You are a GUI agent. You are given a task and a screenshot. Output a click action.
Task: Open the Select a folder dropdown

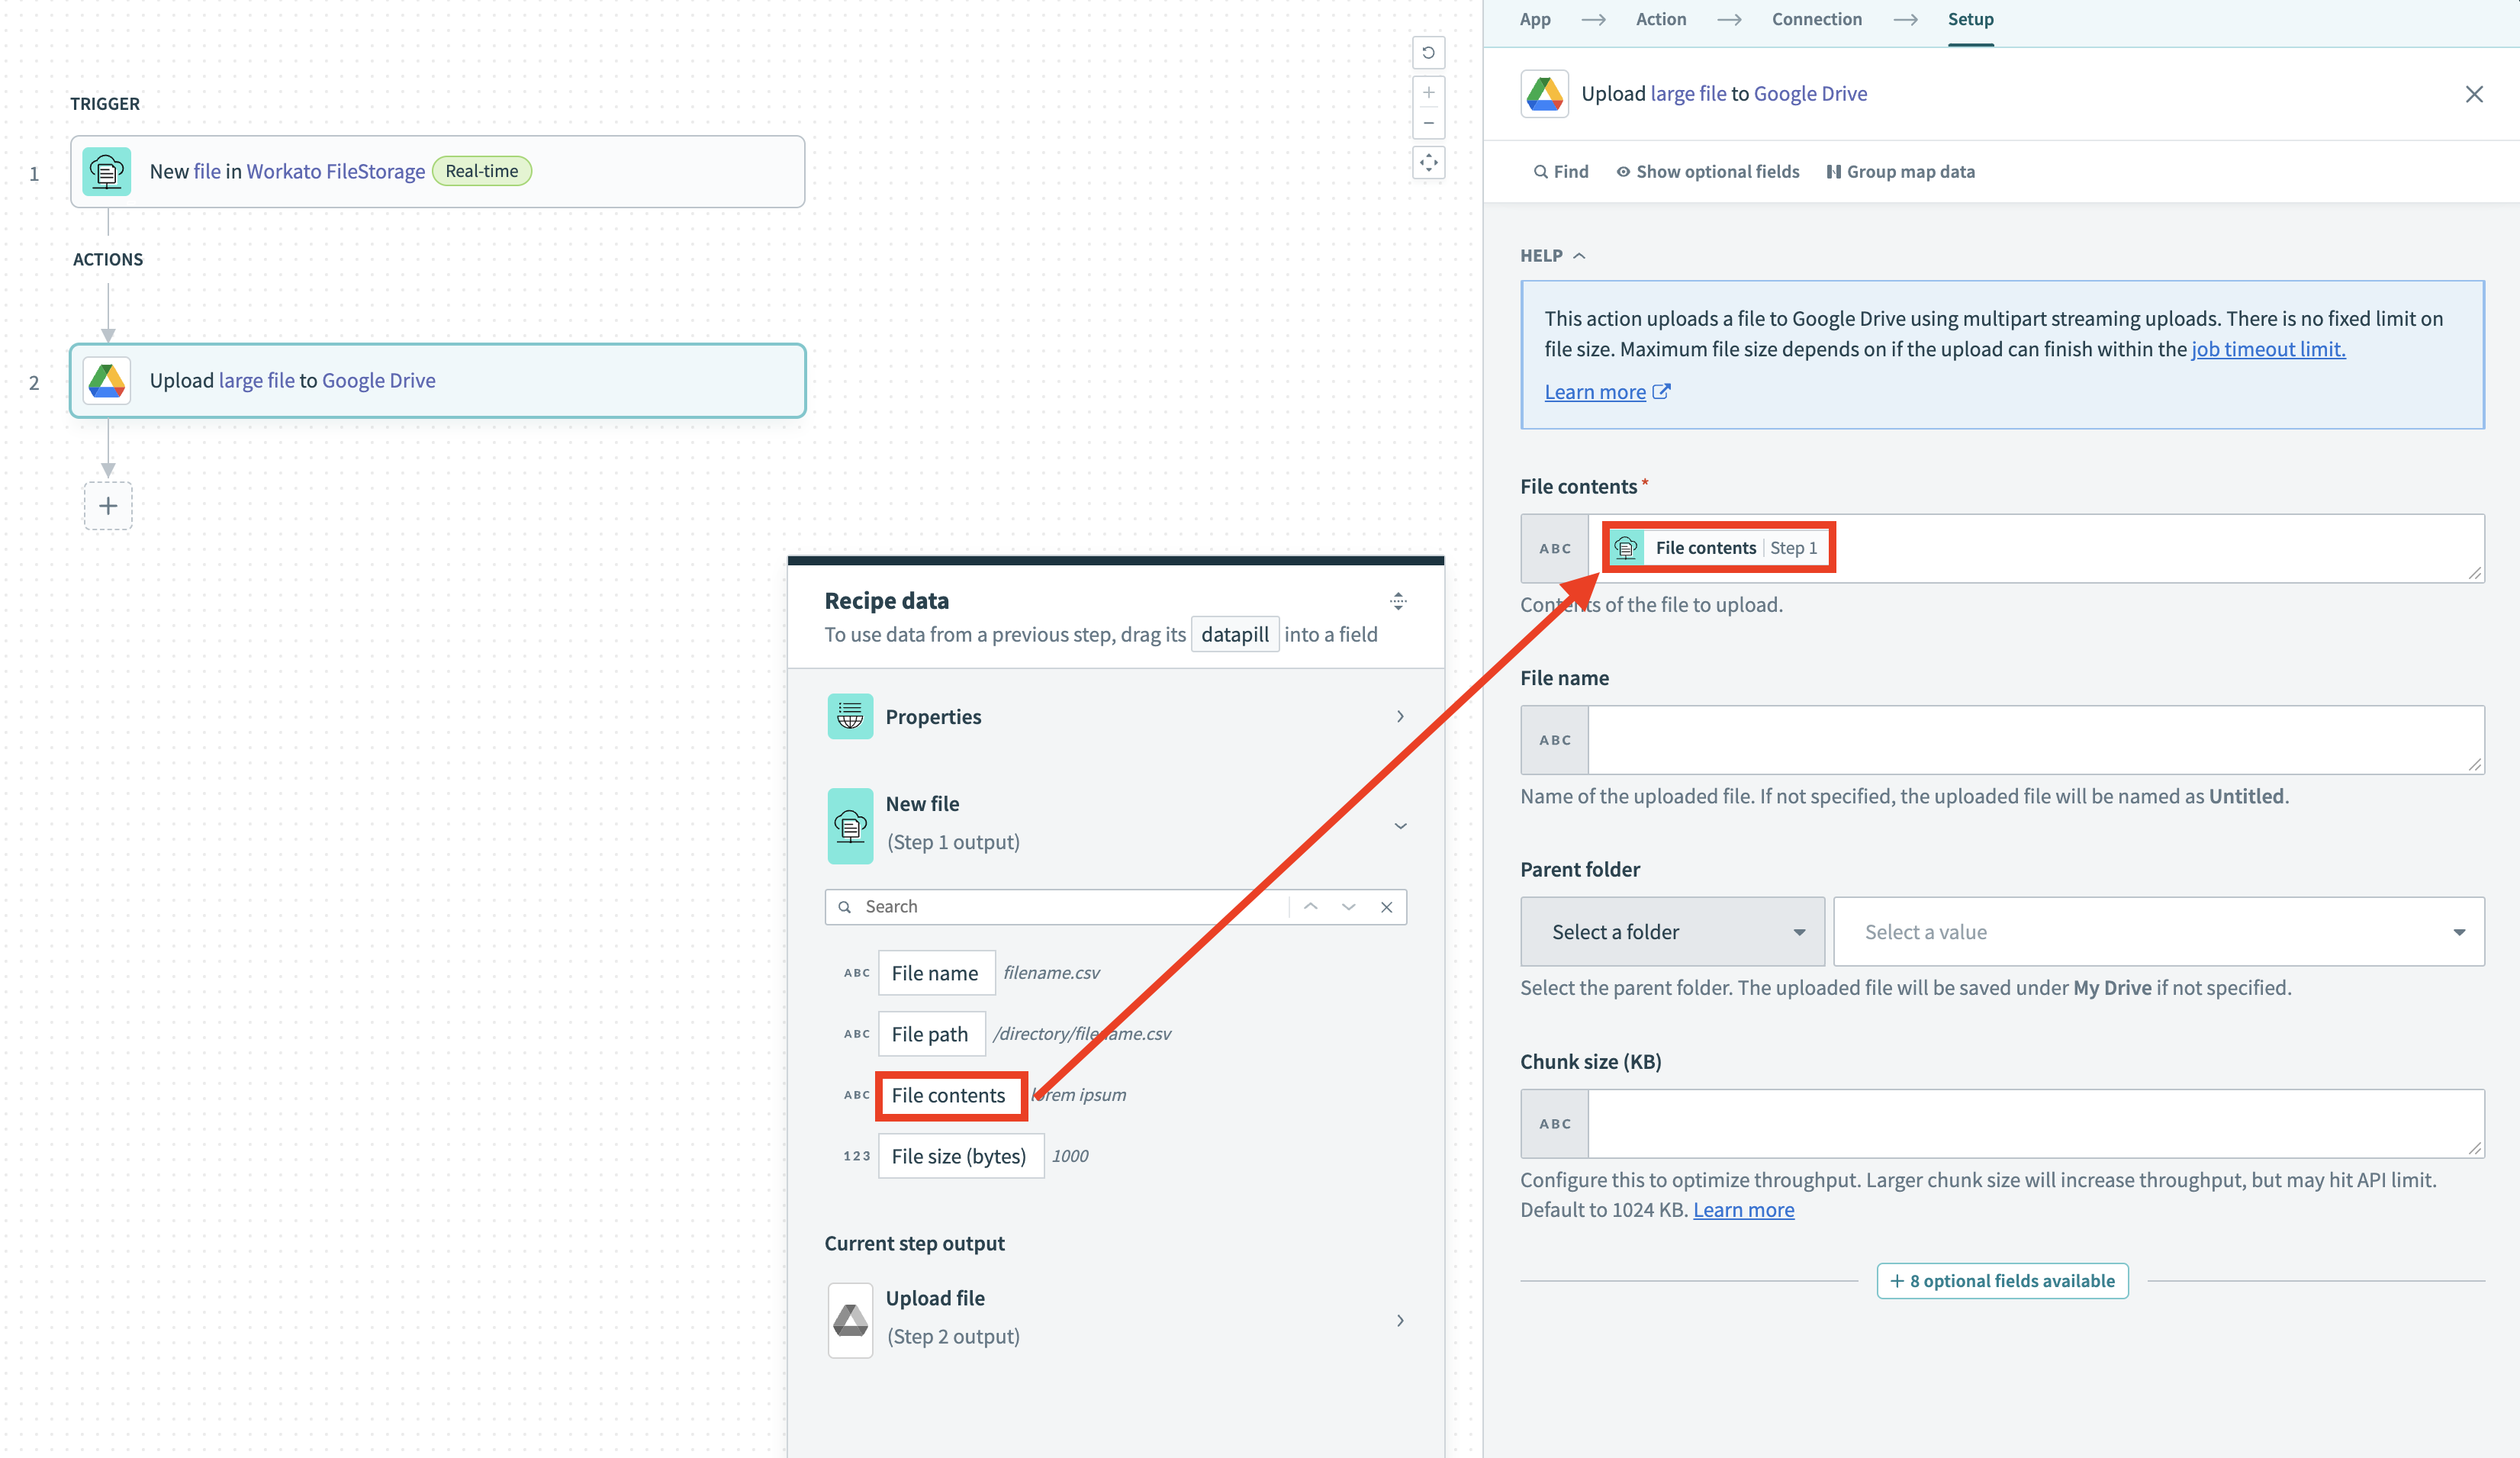click(1671, 931)
